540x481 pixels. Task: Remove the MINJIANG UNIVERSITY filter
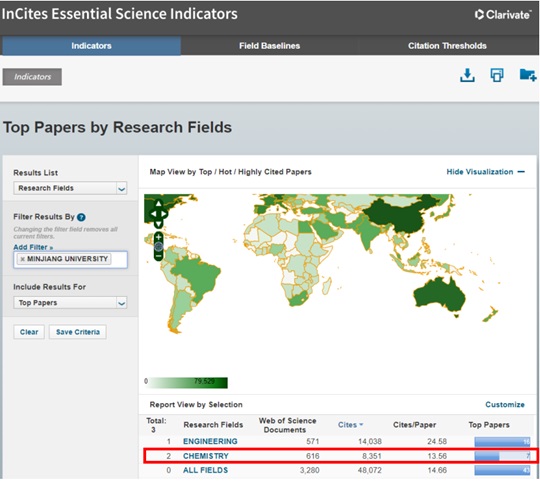point(22,259)
